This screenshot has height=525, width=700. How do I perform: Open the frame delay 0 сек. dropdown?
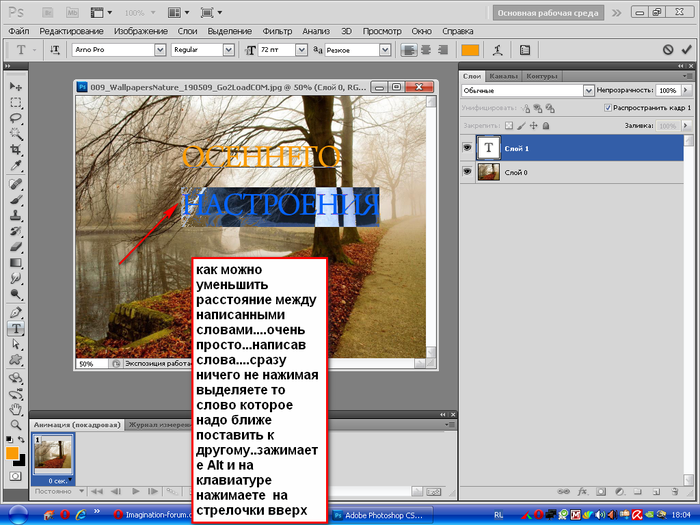[60, 481]
